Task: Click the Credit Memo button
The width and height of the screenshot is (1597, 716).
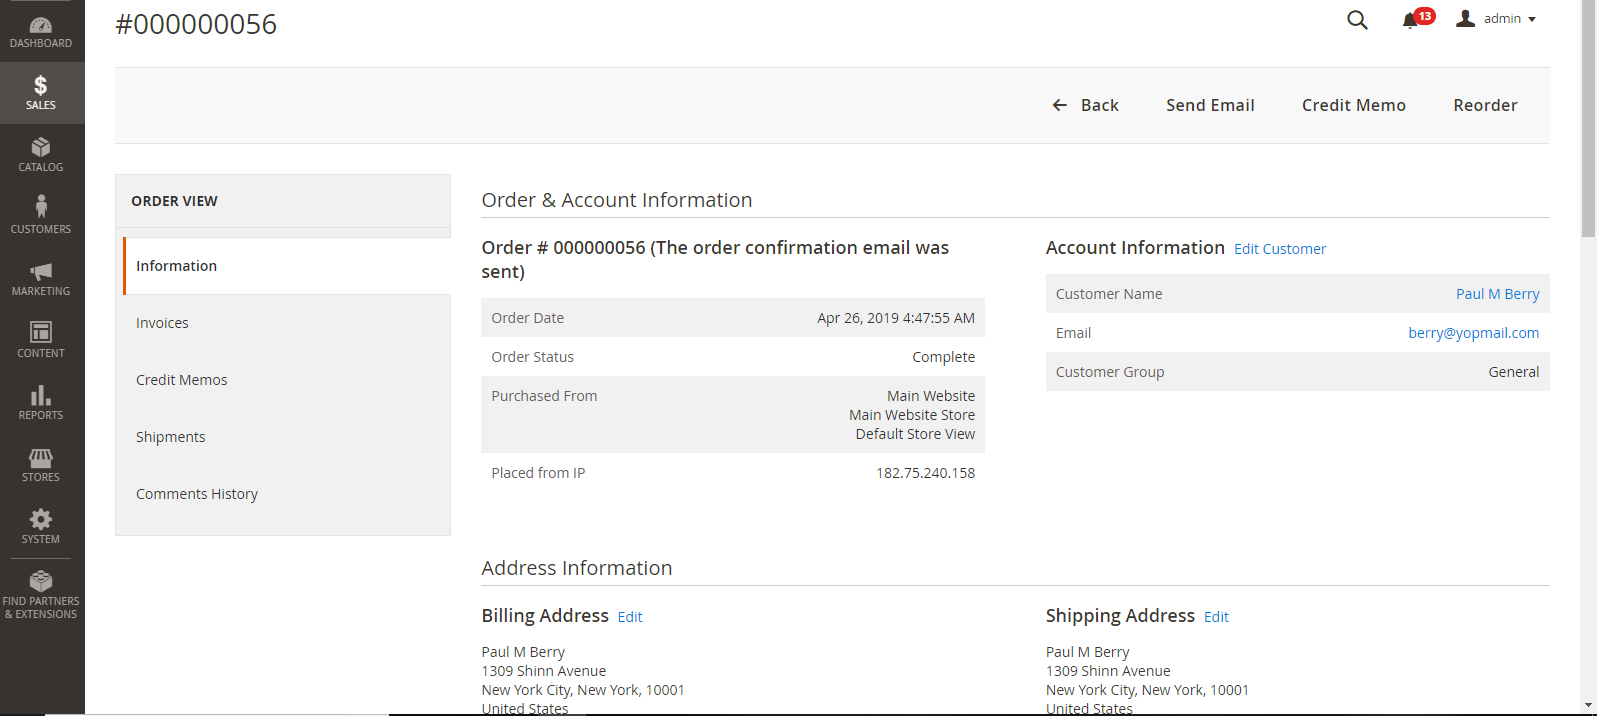Action: 1353,105
